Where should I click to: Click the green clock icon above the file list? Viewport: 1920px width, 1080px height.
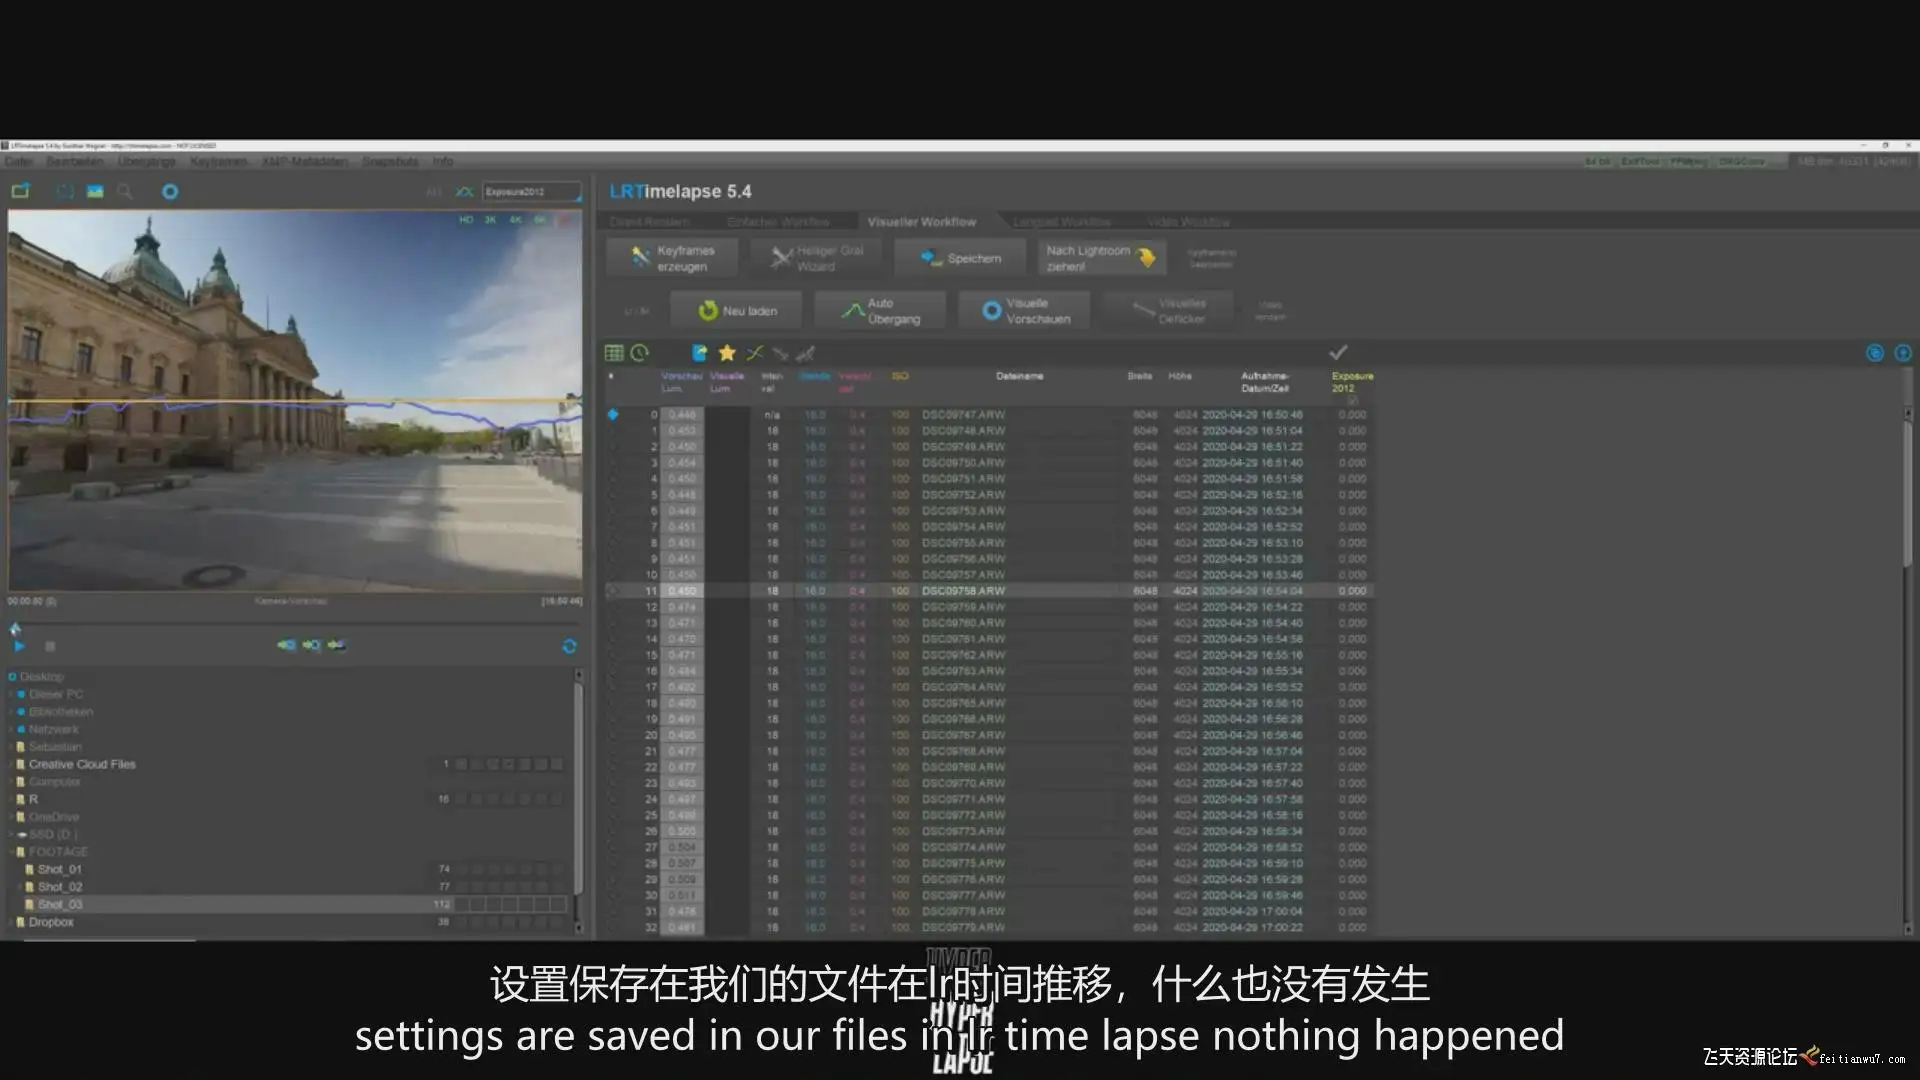640,352
